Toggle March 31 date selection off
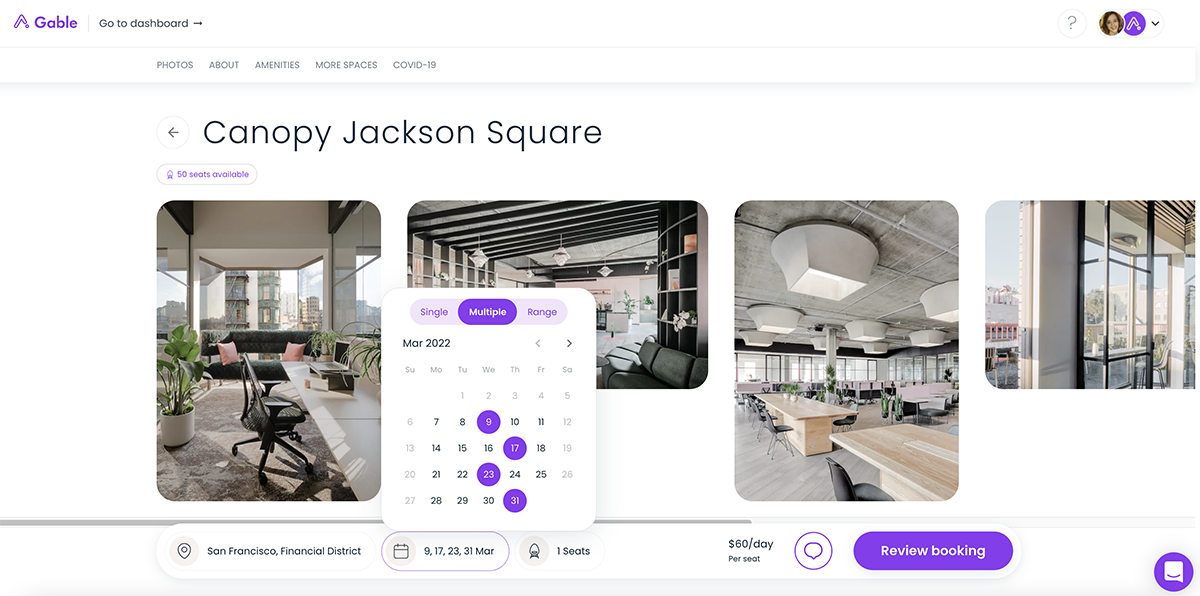Viewport: 1200px width, 596px height. coord(514,501)
